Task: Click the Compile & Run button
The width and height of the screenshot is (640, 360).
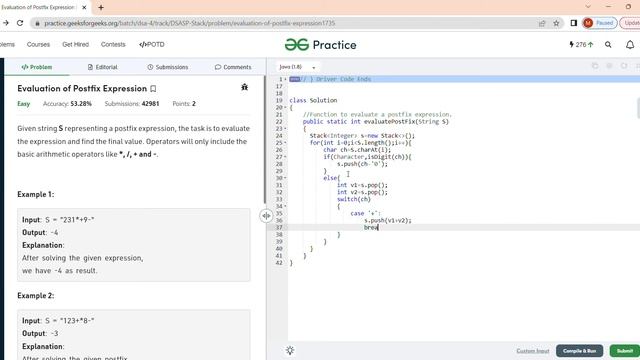Action: click(x=579, y=351)
